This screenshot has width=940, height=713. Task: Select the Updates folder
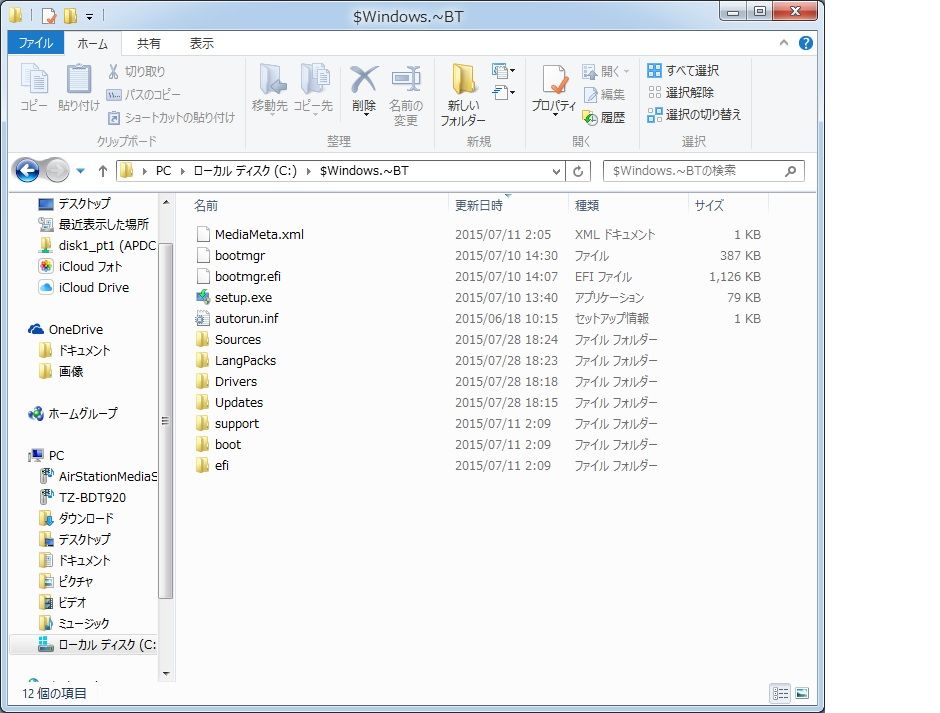coord(239,402)
